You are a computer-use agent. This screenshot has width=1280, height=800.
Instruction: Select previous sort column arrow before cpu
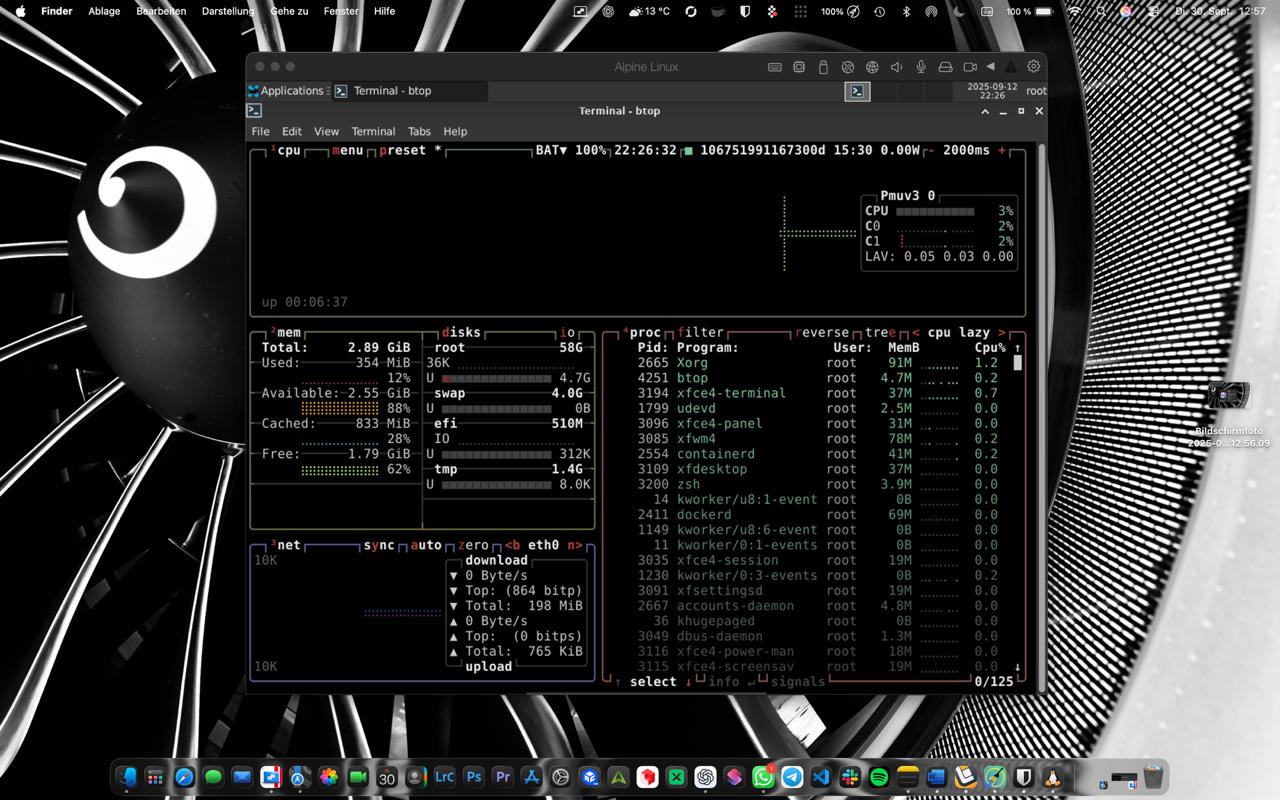(915, 332)
